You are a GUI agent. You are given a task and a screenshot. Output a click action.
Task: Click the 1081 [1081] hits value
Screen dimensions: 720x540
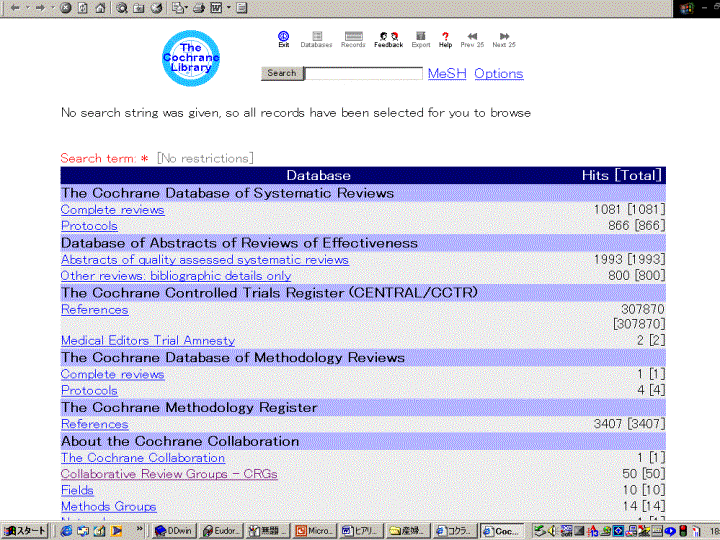[629, 210]
